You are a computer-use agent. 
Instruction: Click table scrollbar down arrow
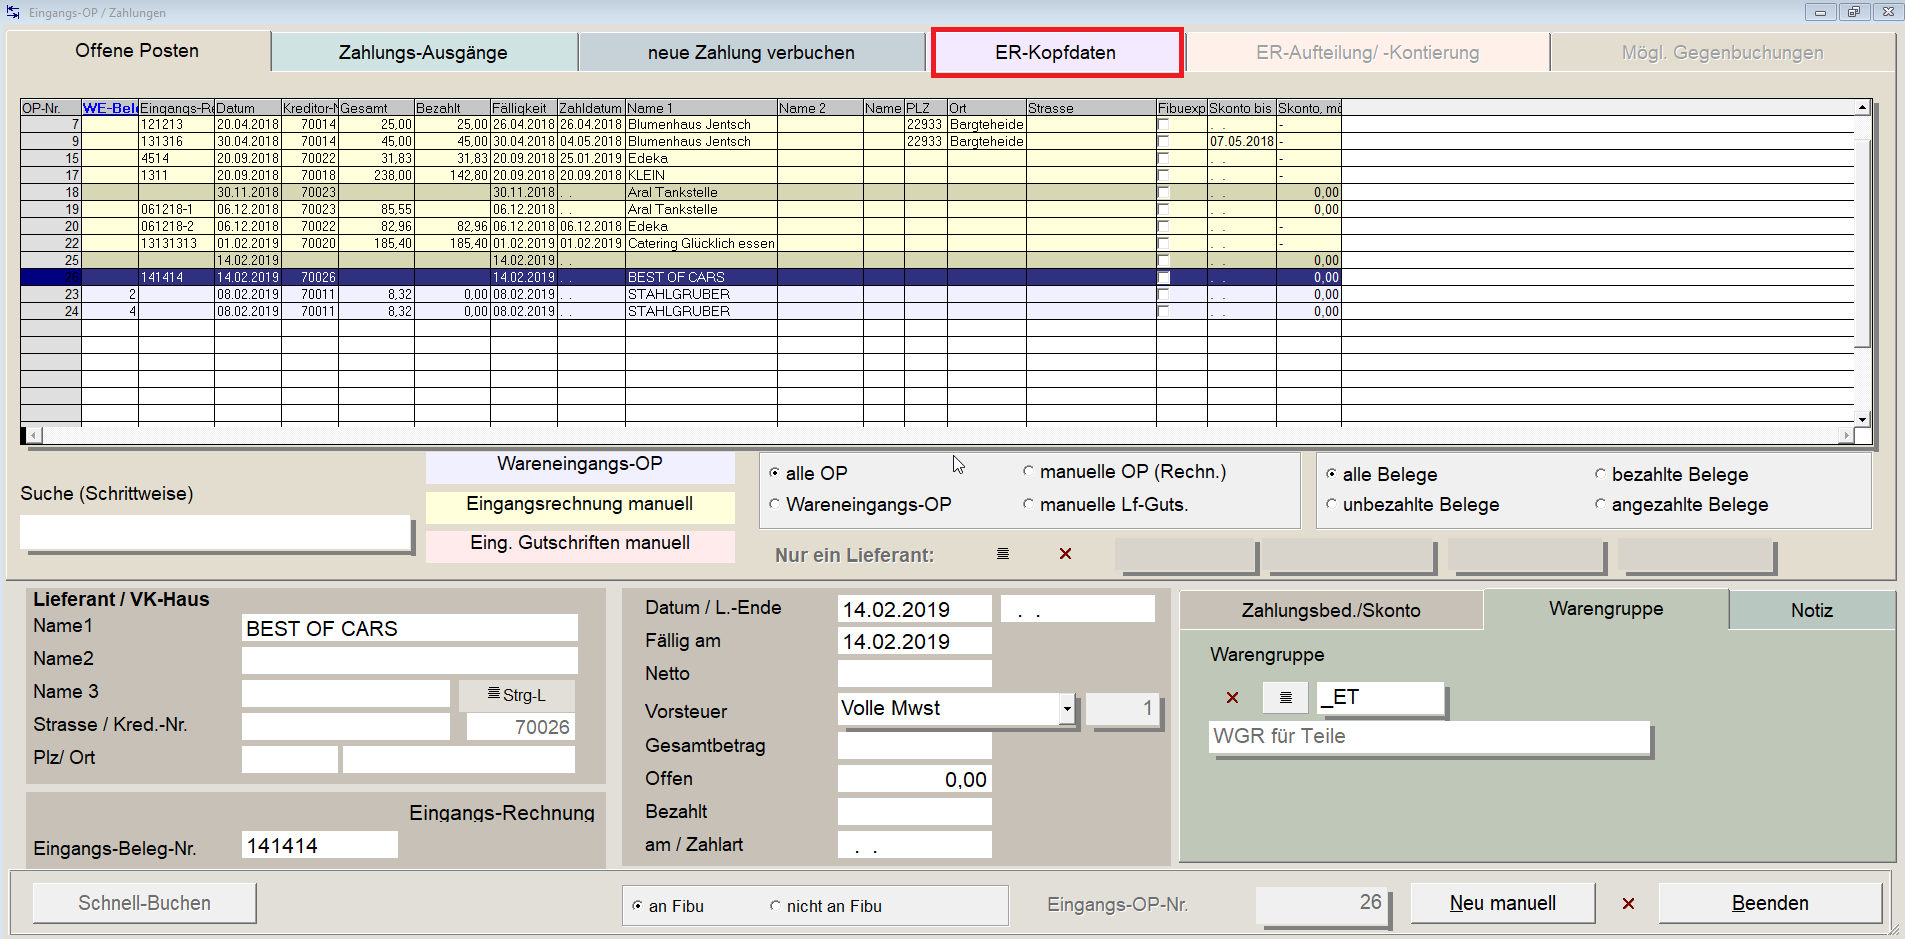pos(1862,420)
